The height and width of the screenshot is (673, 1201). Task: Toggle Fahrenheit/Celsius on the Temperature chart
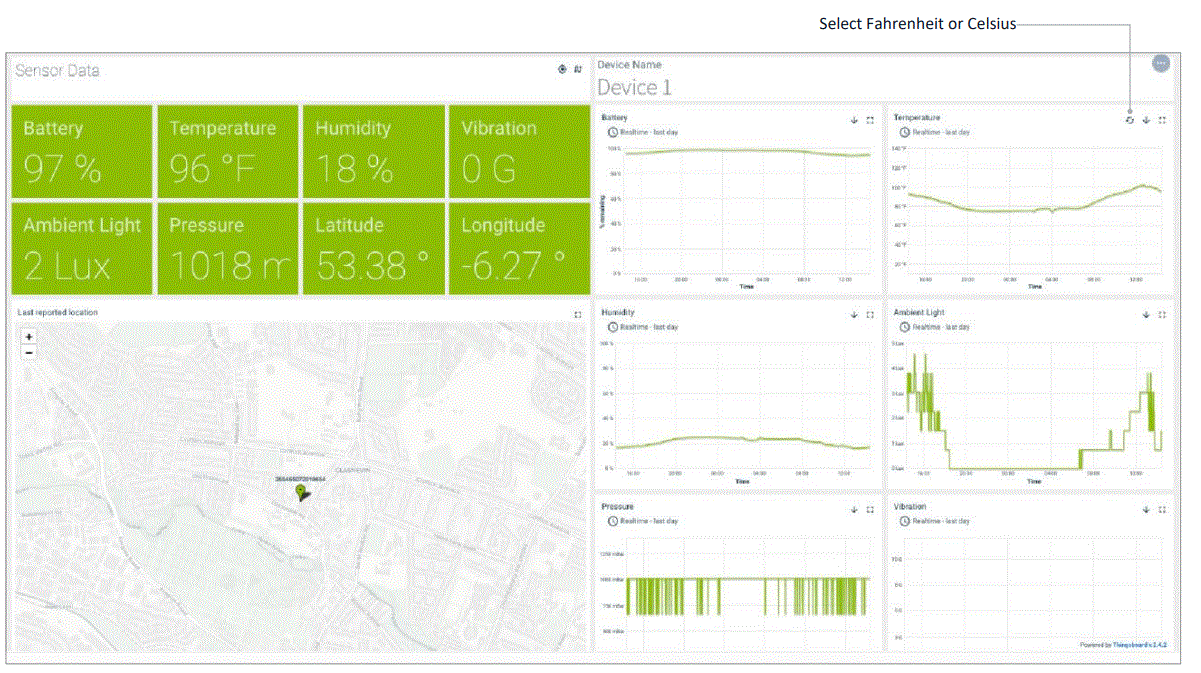point(1129,120)
